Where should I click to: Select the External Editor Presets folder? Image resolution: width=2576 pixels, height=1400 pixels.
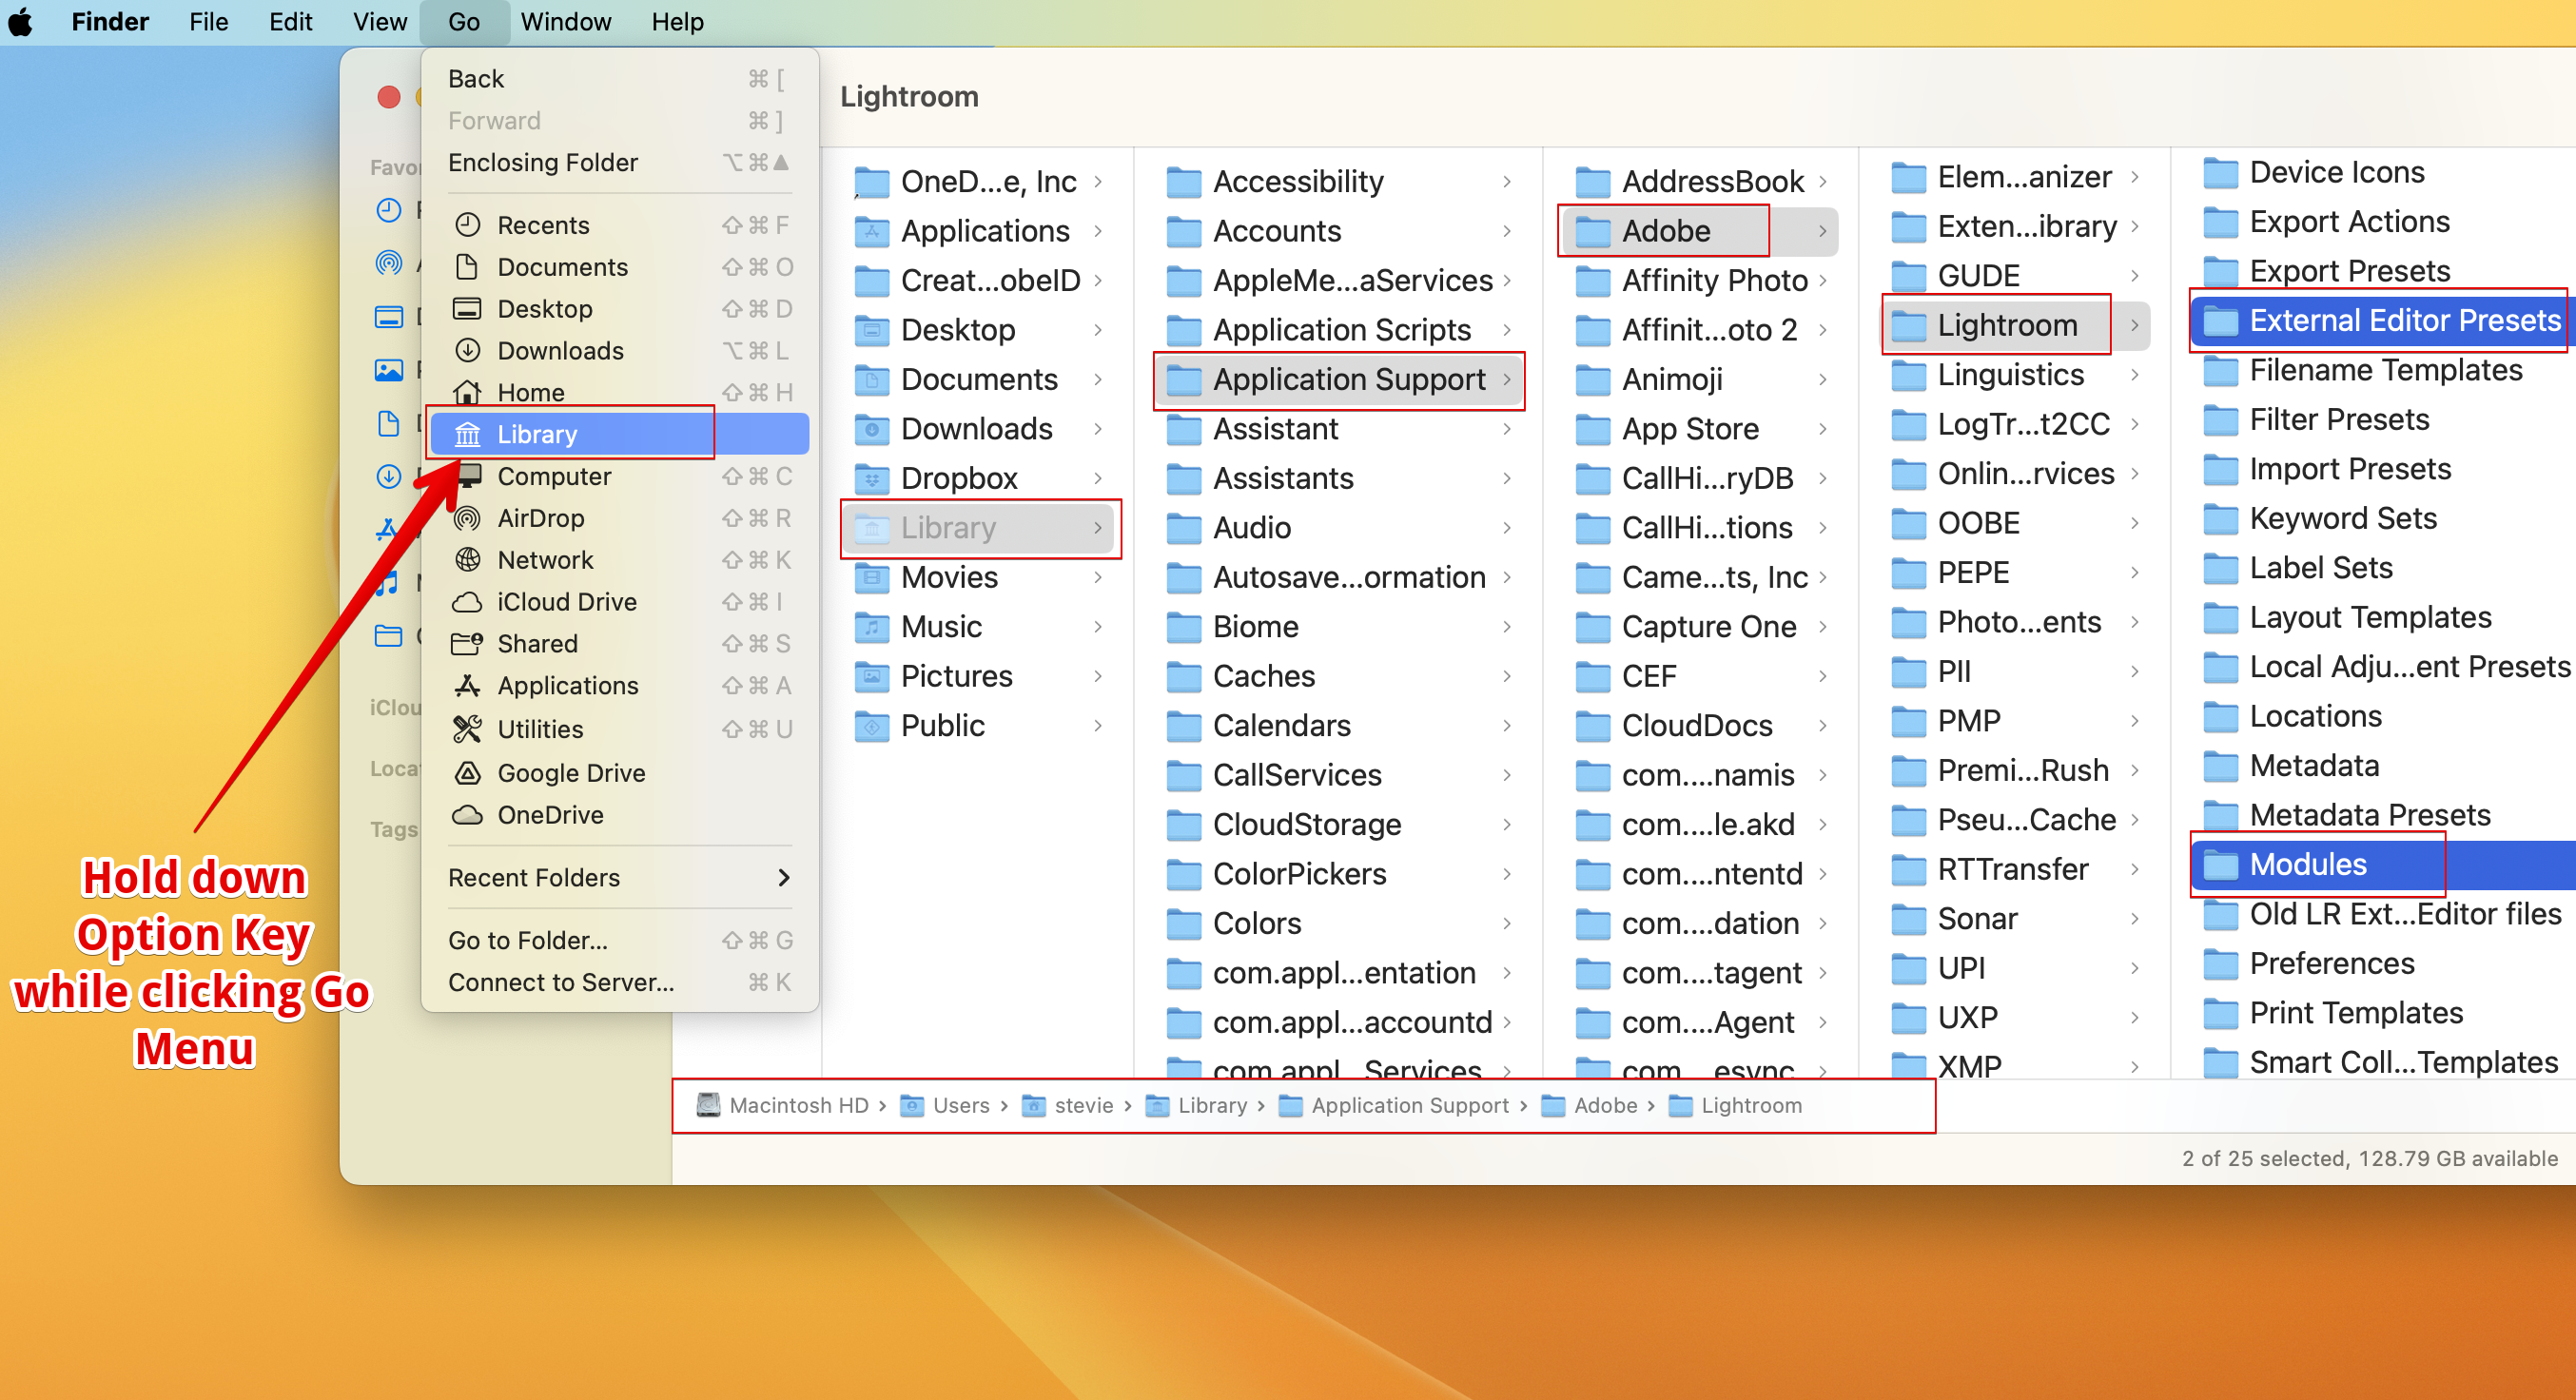pos(2381,320)
